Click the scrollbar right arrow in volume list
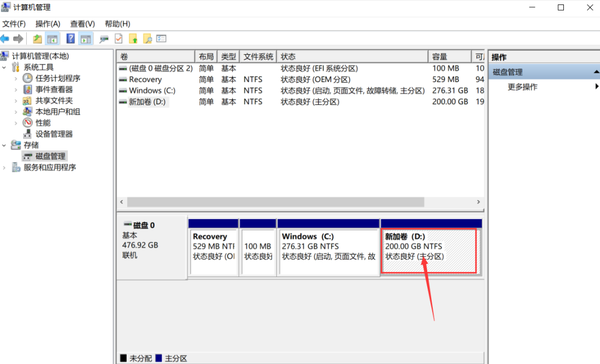This screenshot has height=364, width=600. click(478, 202)
